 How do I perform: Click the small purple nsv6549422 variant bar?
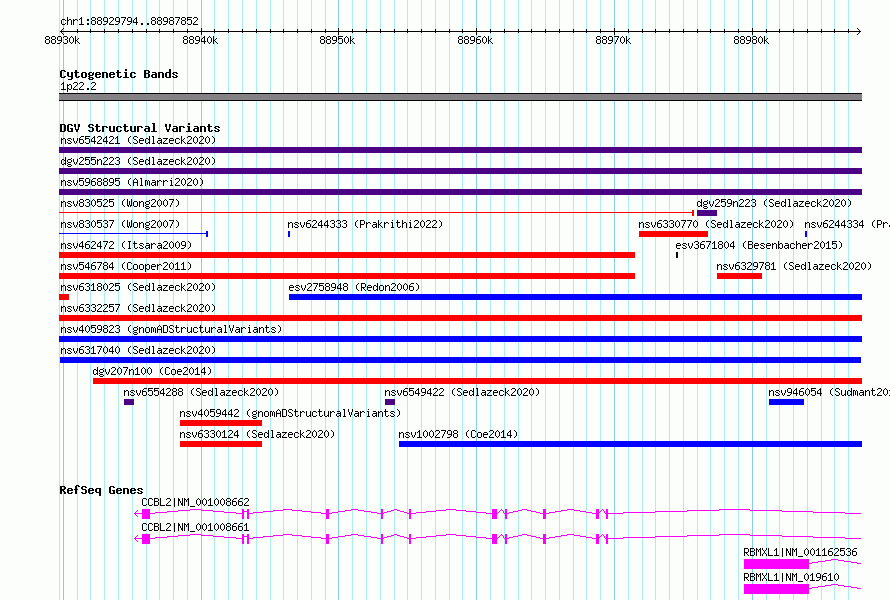coord(389,402)
